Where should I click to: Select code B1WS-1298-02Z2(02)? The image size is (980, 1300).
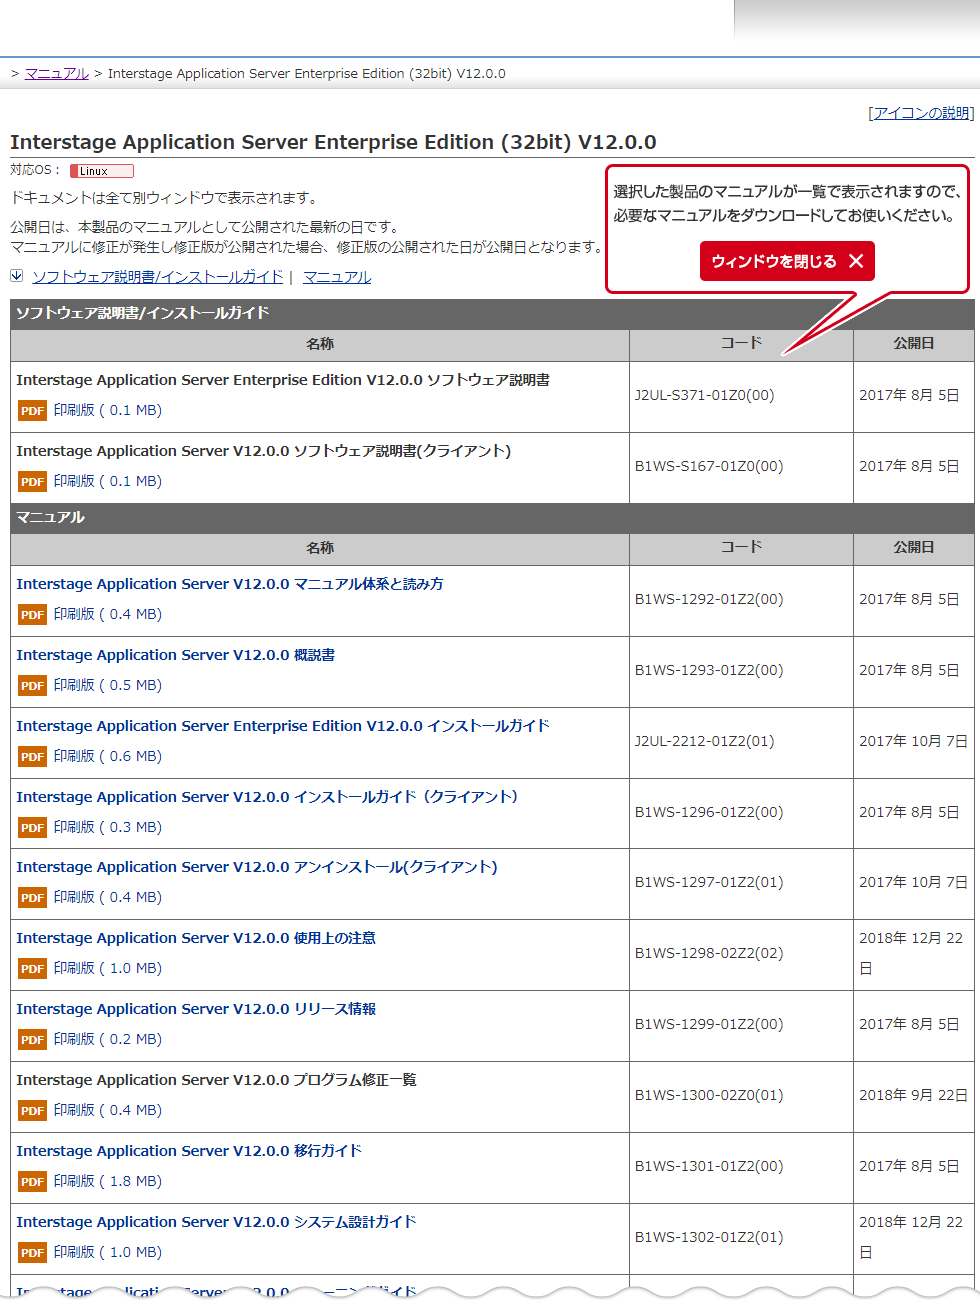click(x=709, y=953)
